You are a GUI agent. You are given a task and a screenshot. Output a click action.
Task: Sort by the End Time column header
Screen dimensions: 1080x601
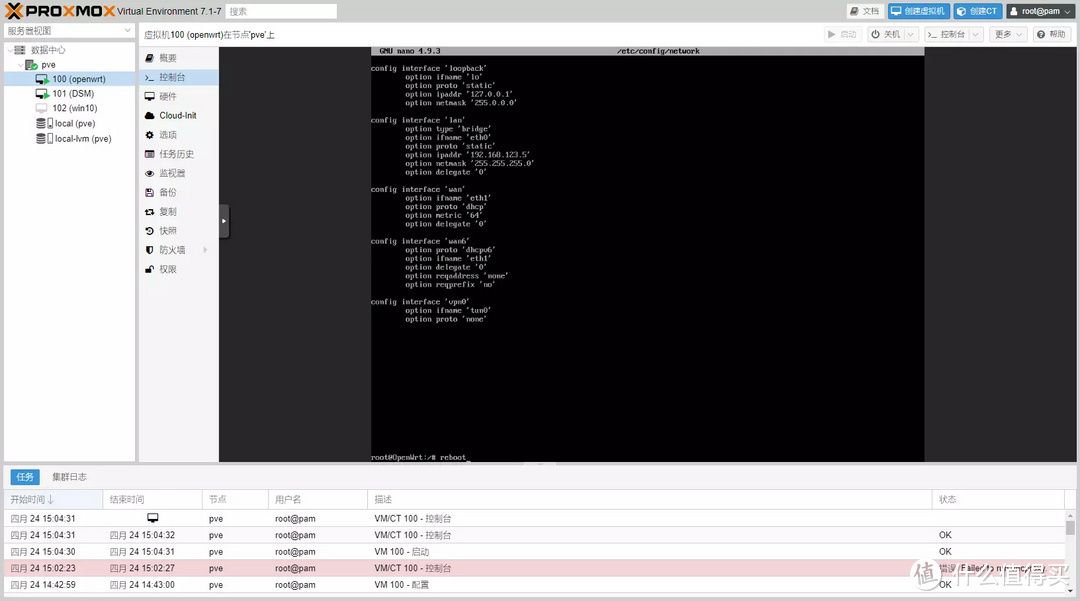(152, 499)
